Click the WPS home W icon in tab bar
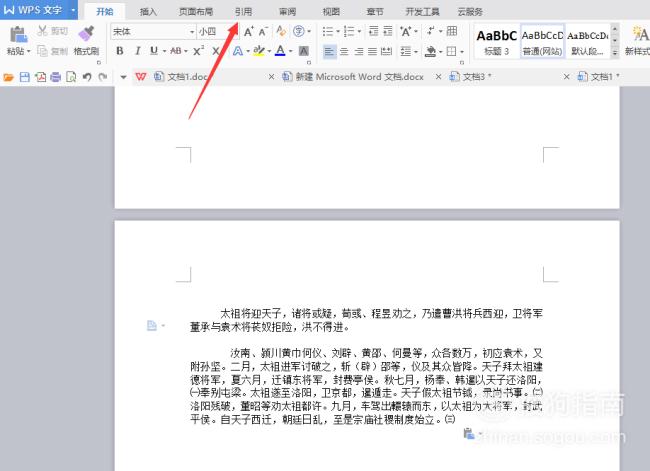 coord(141,77)
